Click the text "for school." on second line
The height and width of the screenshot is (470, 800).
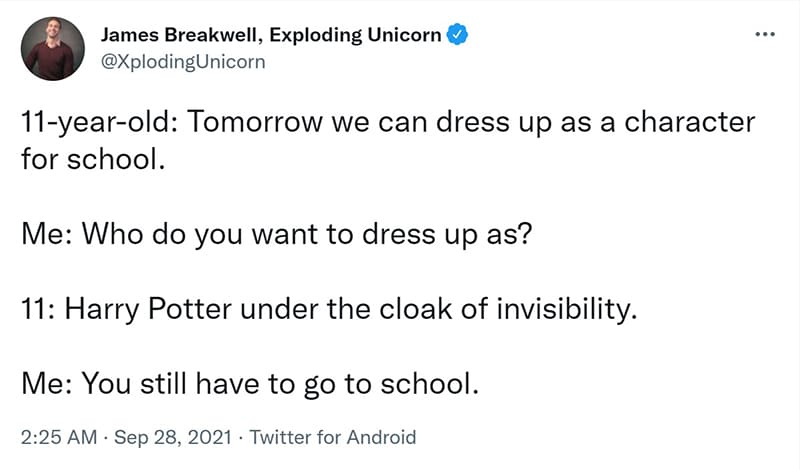click(93, 159)
